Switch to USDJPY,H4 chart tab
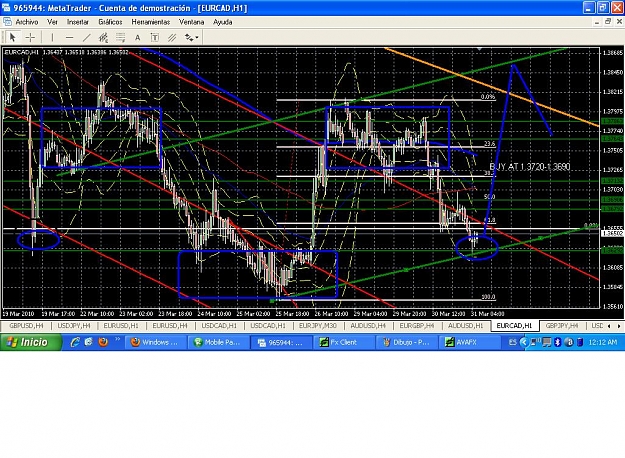 74,326
